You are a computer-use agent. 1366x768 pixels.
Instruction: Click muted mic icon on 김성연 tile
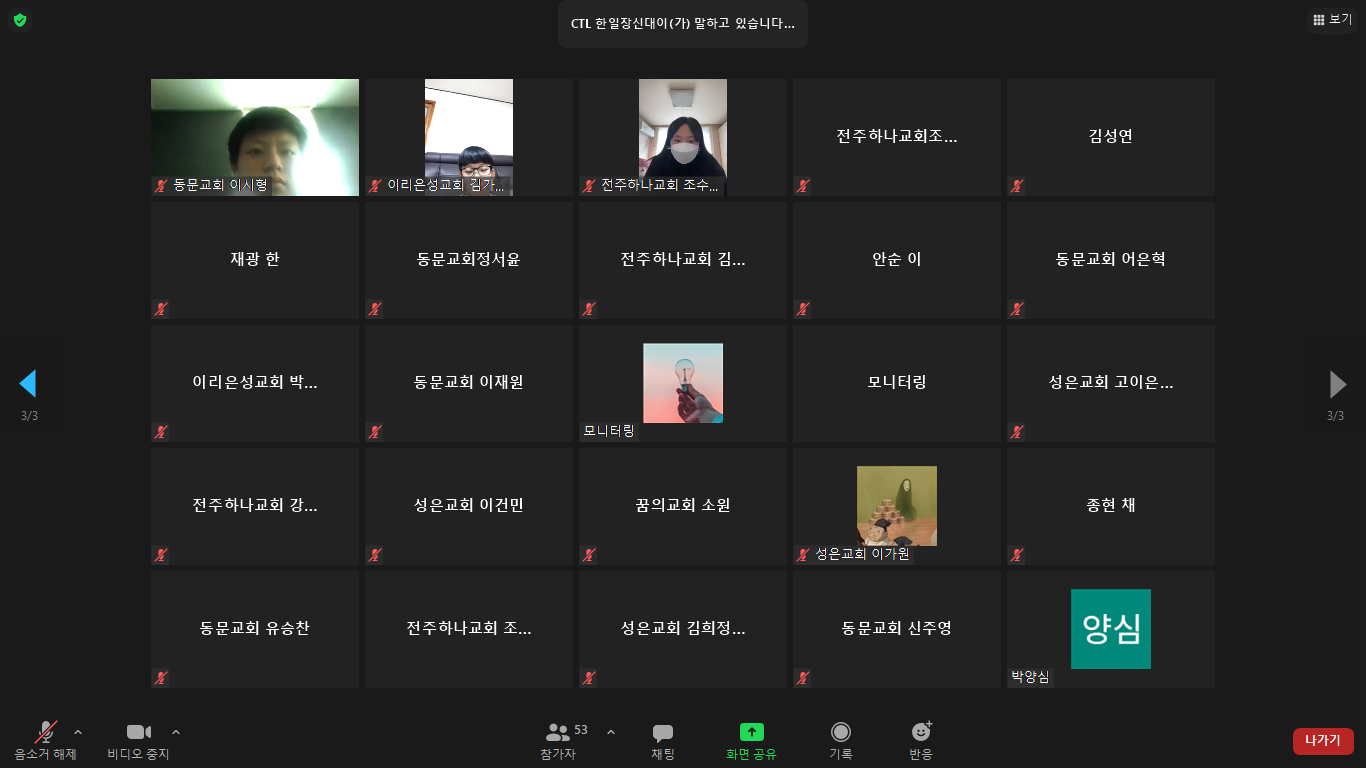1017,186
